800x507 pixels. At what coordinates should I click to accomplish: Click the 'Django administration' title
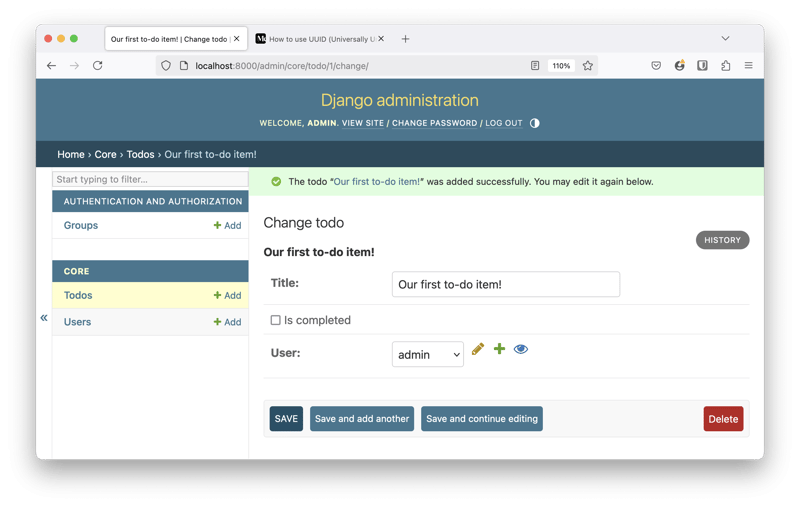(x=399, y=100)
